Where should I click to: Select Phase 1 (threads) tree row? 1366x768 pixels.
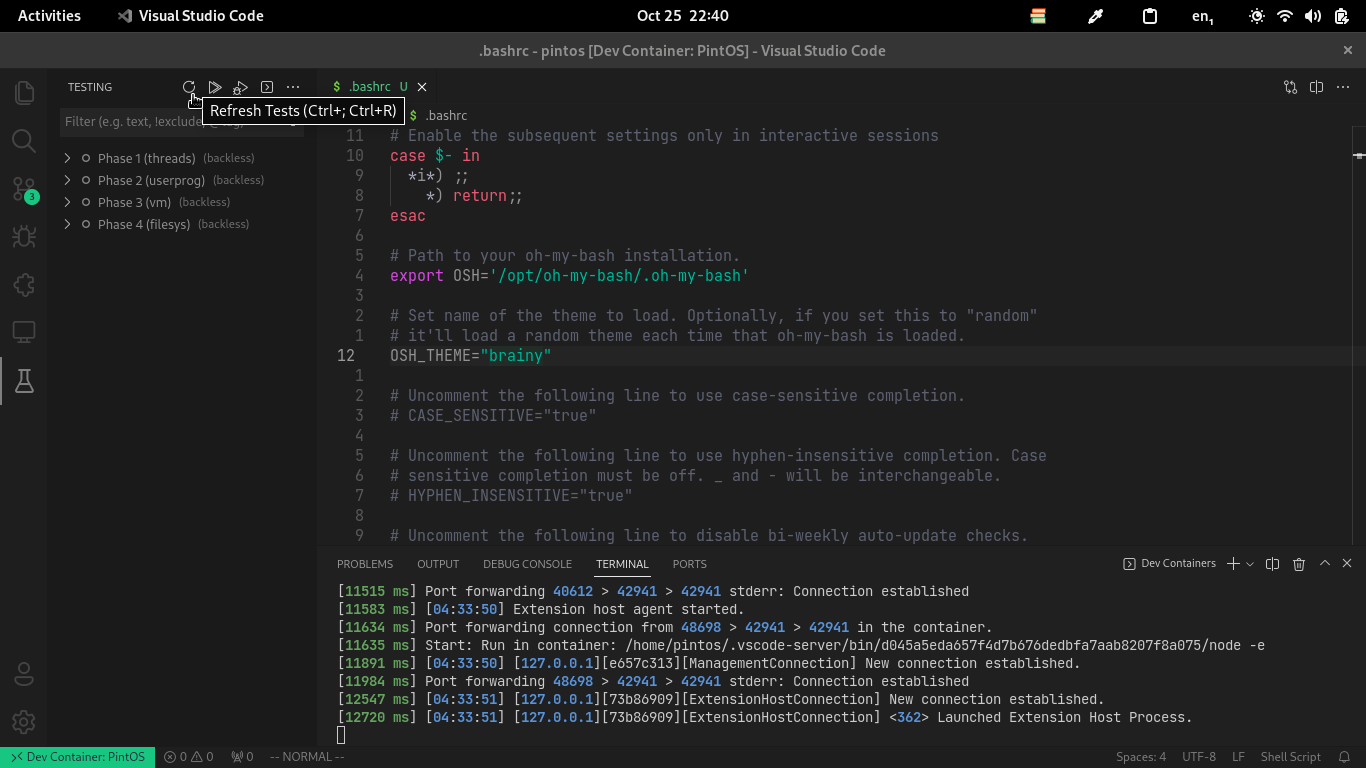click(182, 158)
